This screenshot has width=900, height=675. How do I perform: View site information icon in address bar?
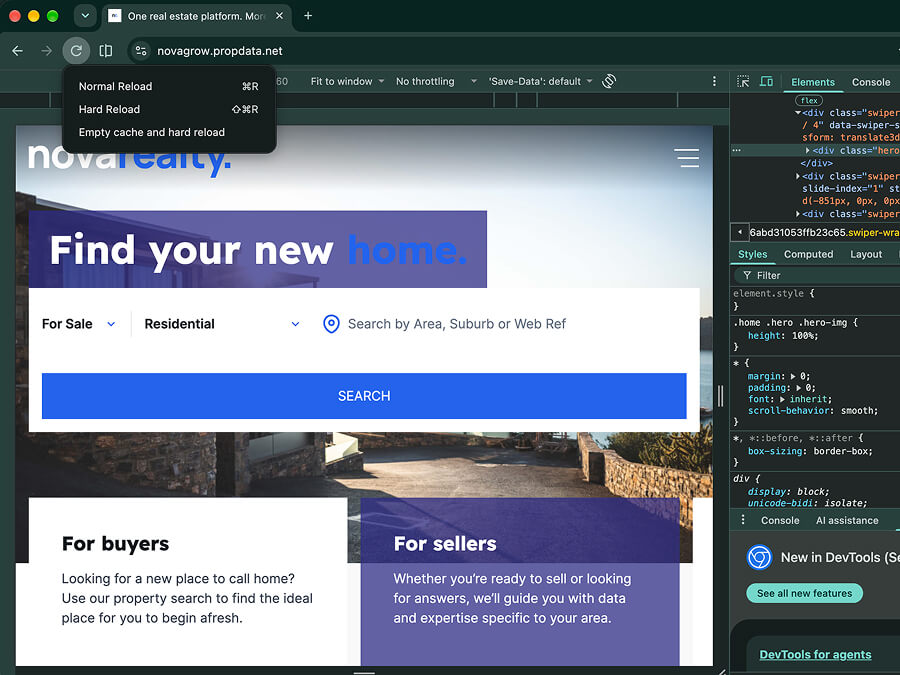(x=141, y=51)
